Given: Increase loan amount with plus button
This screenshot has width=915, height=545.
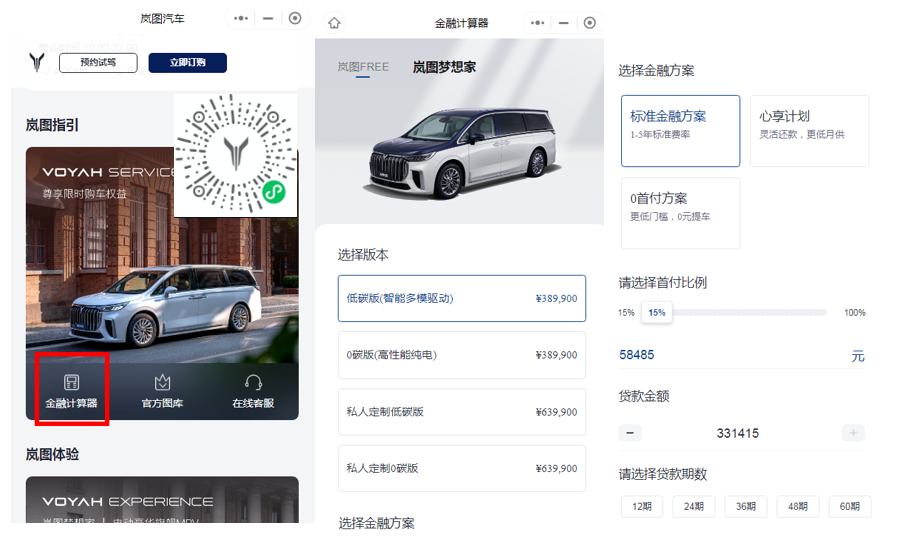Looking at the screenshot, I should [853, 433].
